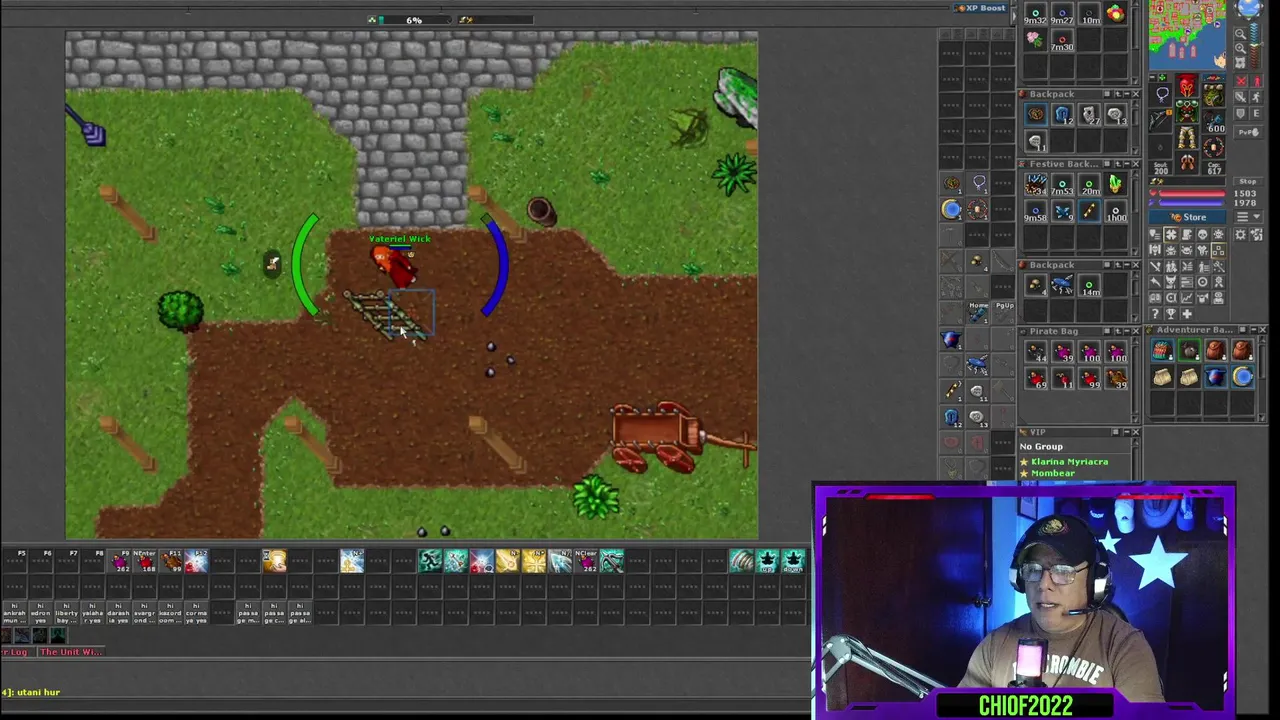Go up a level in Pirate Bag
This screenshot has height=720, width=1280.
[x=1118, y=331]
